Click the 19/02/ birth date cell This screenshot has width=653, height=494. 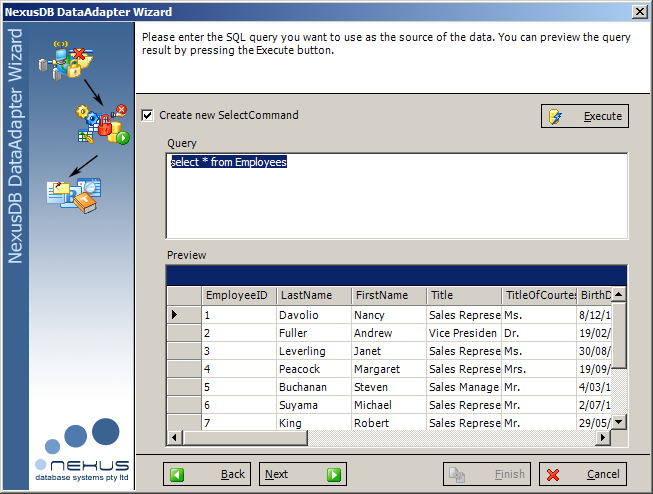tap(594, 333)
